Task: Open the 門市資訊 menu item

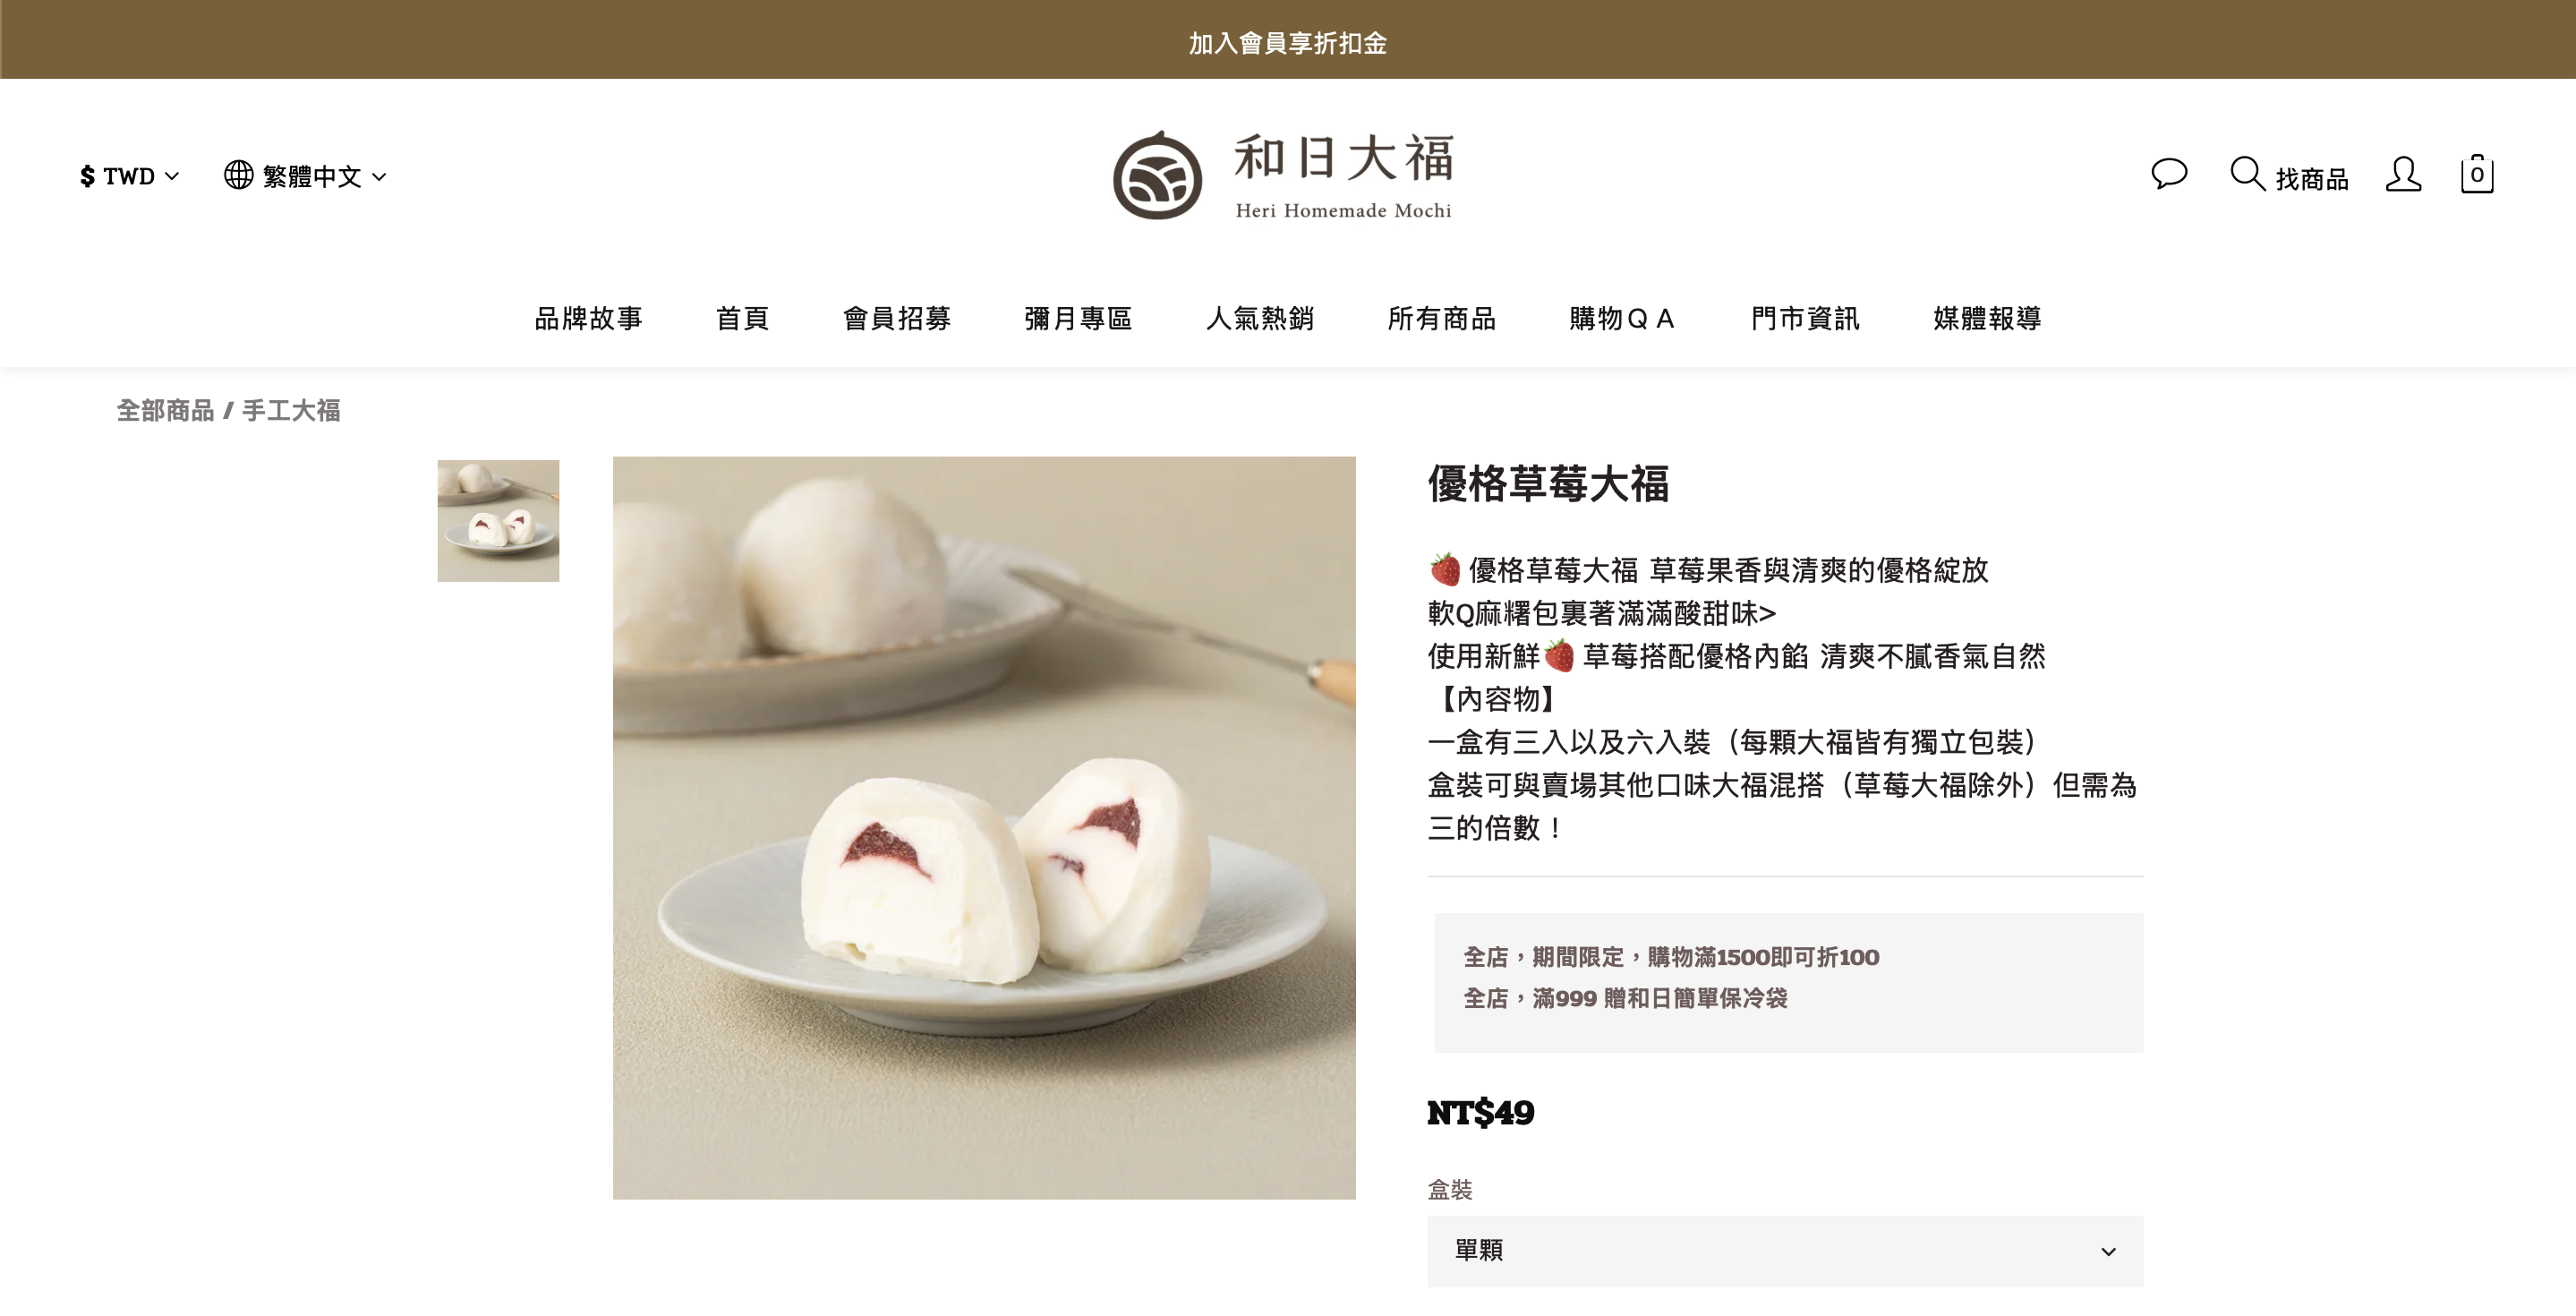Action: click(1805, 318)
